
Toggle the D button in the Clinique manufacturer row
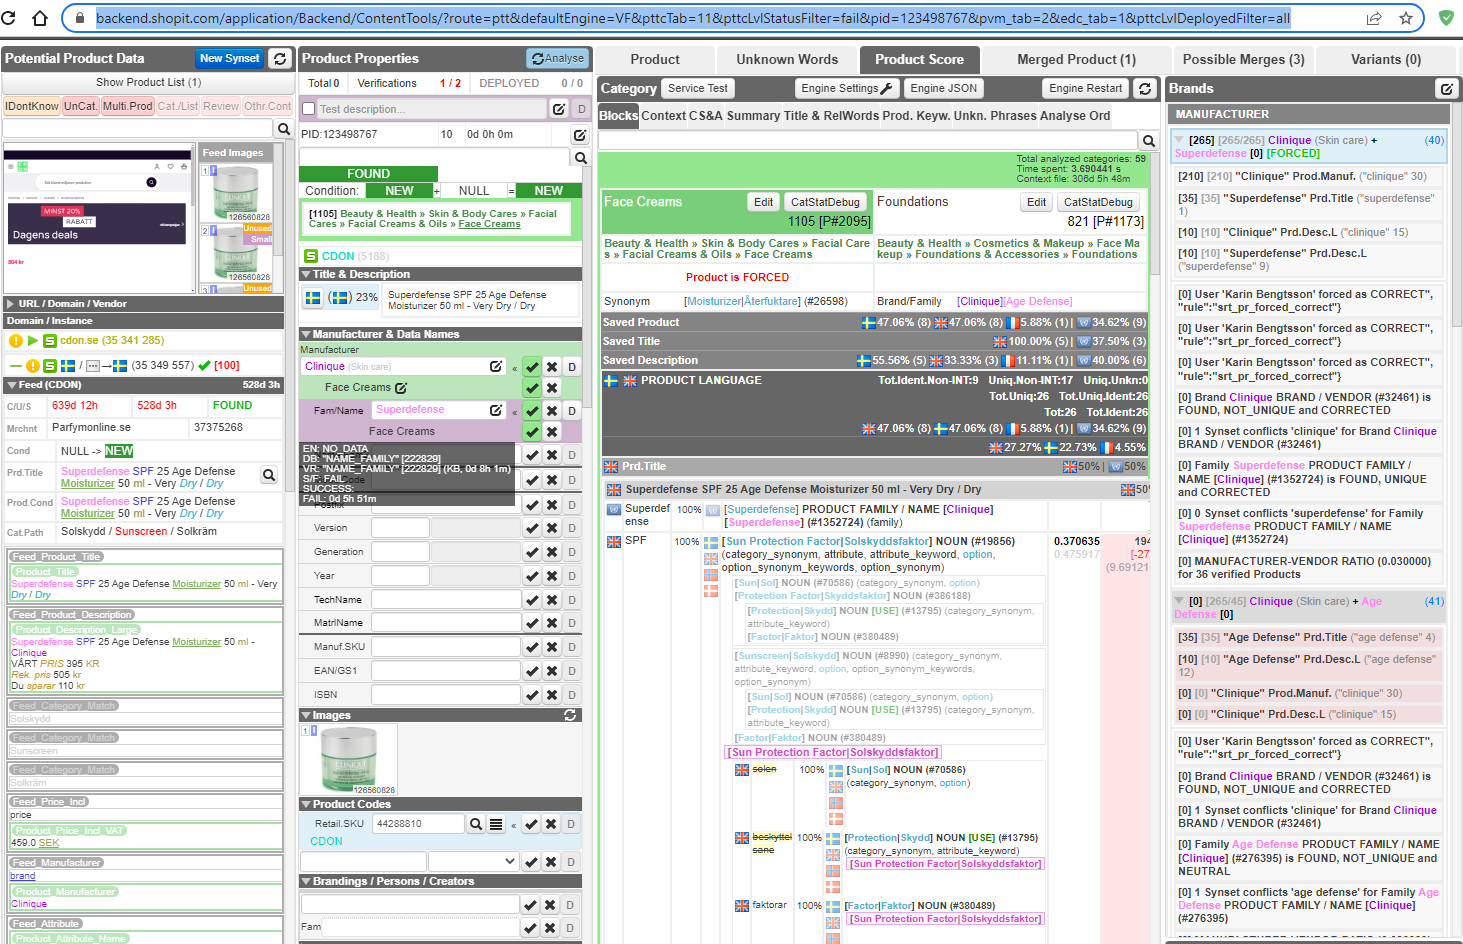coord(572,367)
